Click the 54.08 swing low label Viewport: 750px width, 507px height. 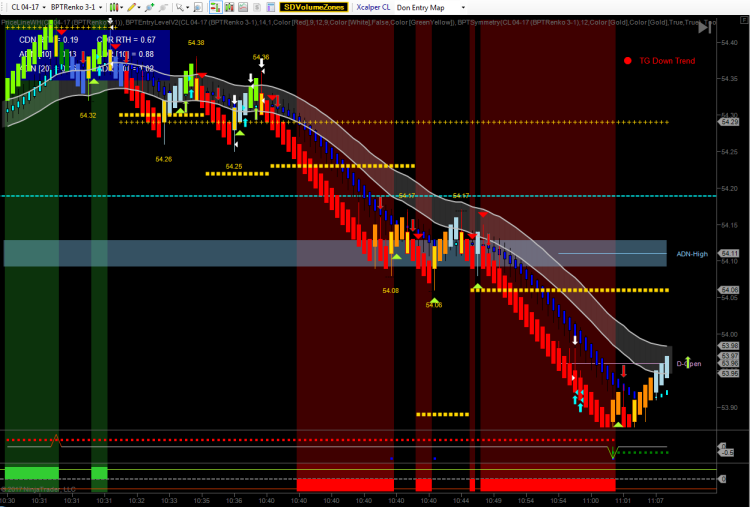pyautogui.click(x=391, y=290)
